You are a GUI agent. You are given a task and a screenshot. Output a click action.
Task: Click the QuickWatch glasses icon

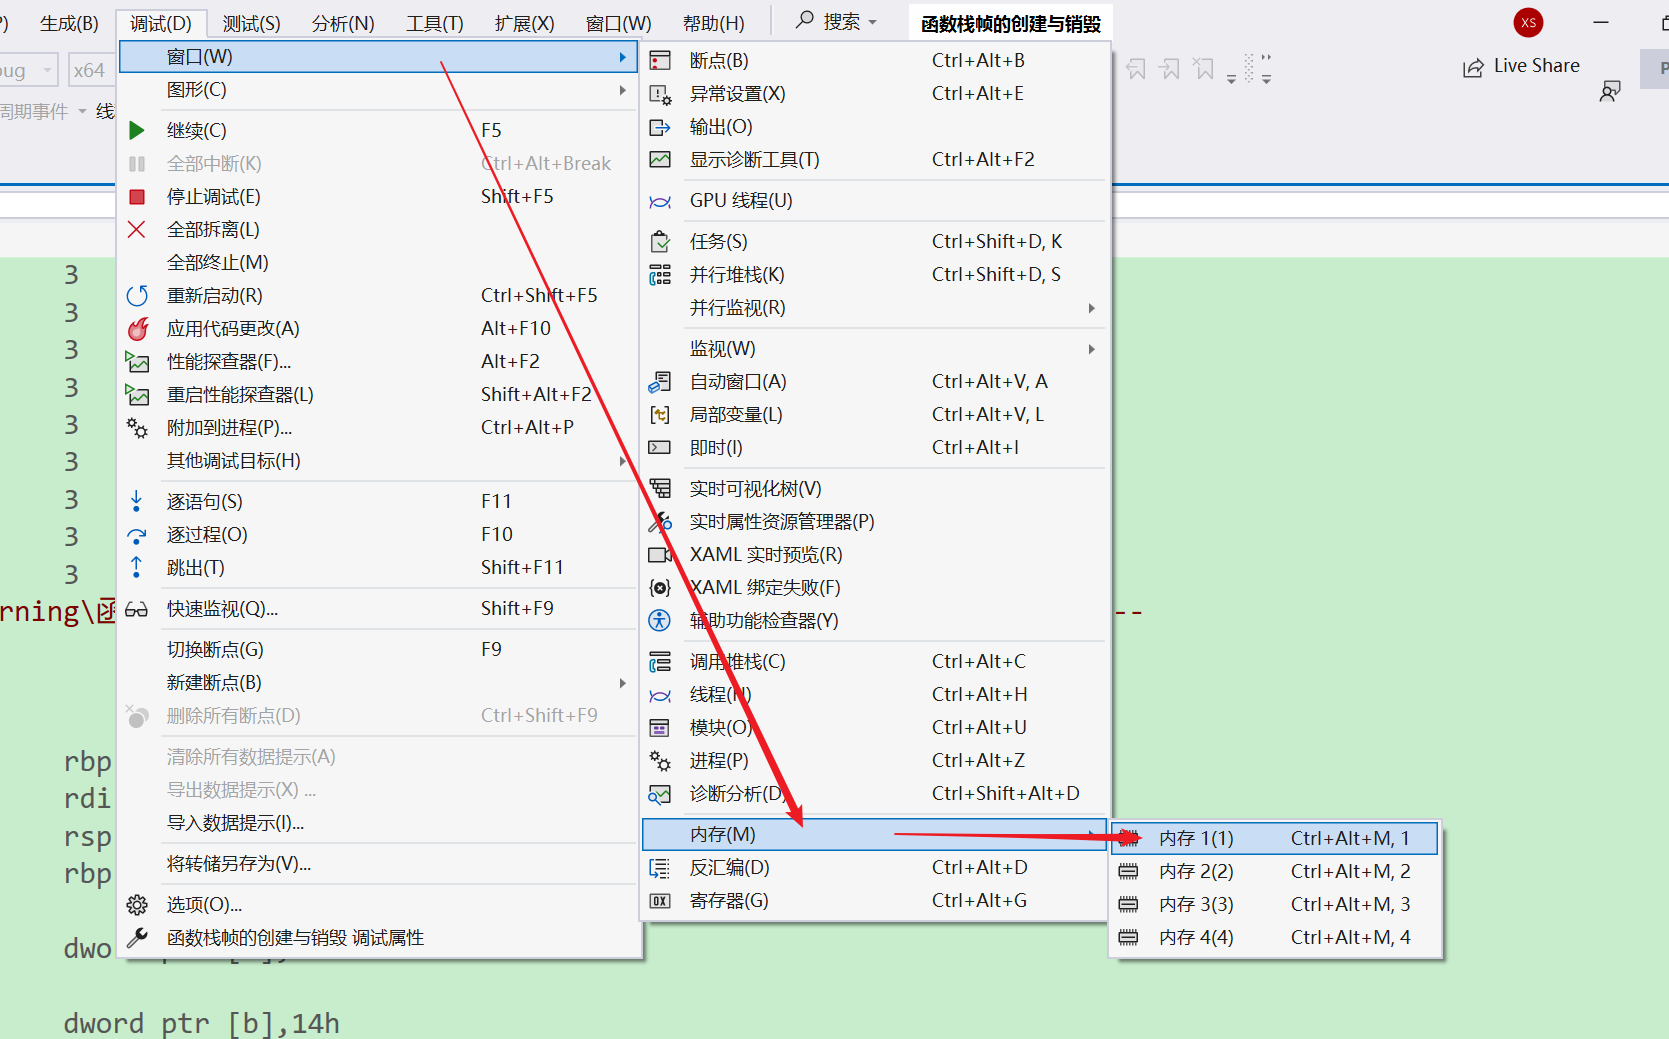(x=137, y=609)
